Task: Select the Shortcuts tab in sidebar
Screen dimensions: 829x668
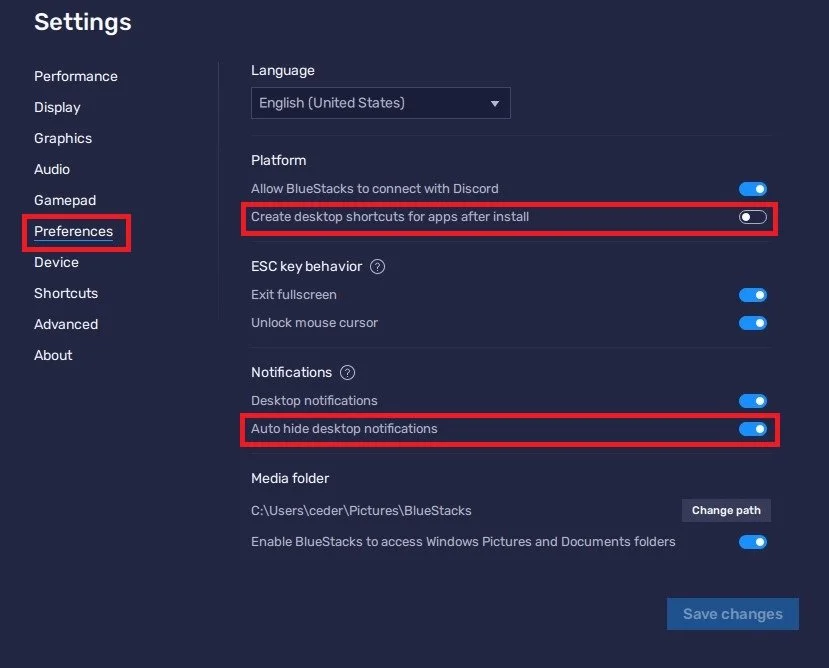Action: point(66,294)
